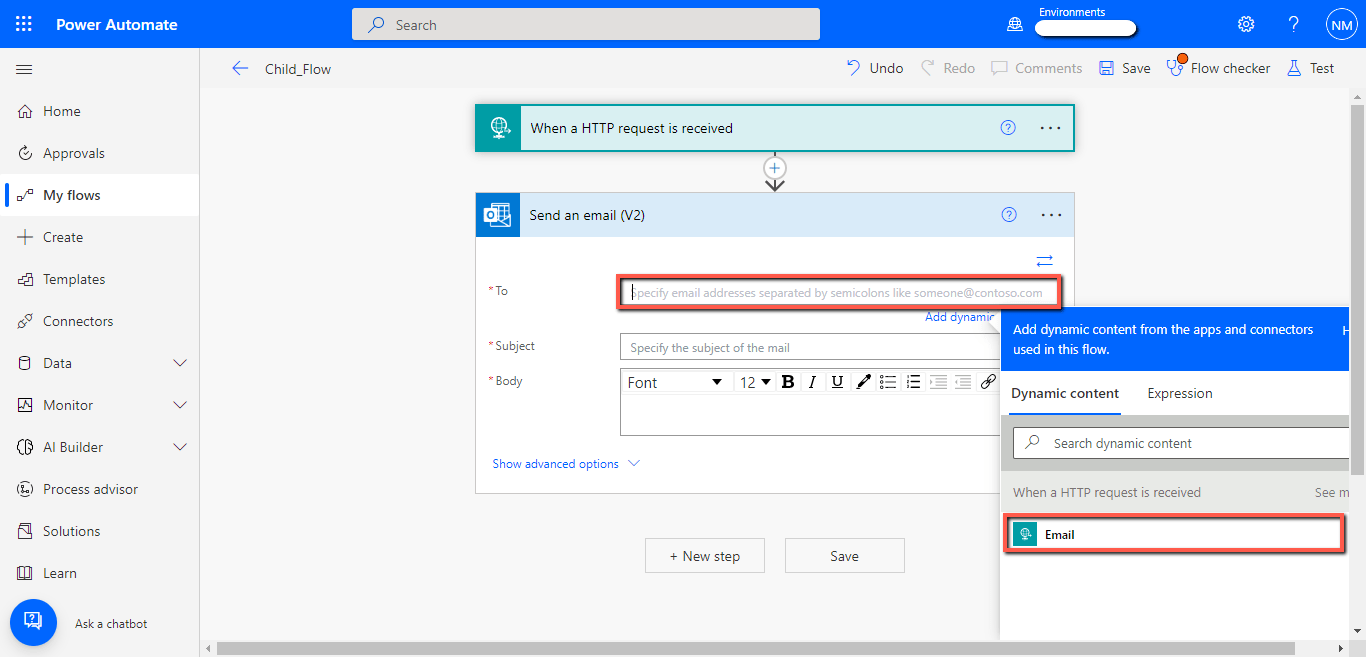Click the HTTP request trigger icon
Image resolution: width=1366 pixels, height=657 pixels.
coord(498,128)
